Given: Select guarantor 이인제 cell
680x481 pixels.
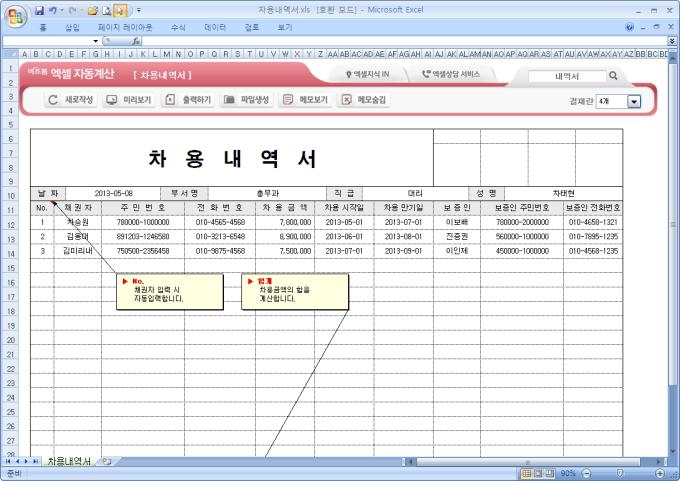Looking at the screenshot, I should [x=457, y=251].
